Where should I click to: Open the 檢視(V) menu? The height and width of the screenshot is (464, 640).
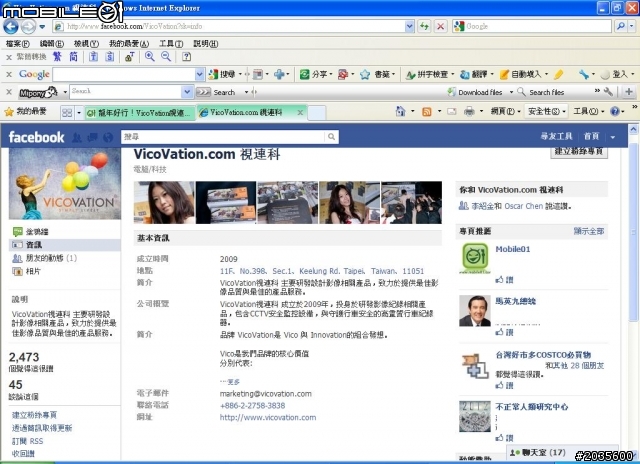coord(86,44)
